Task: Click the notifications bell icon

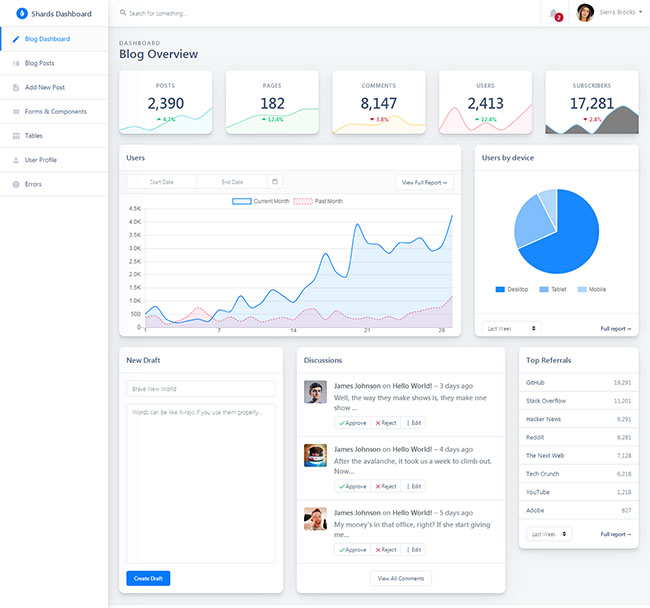Action: 555,13
